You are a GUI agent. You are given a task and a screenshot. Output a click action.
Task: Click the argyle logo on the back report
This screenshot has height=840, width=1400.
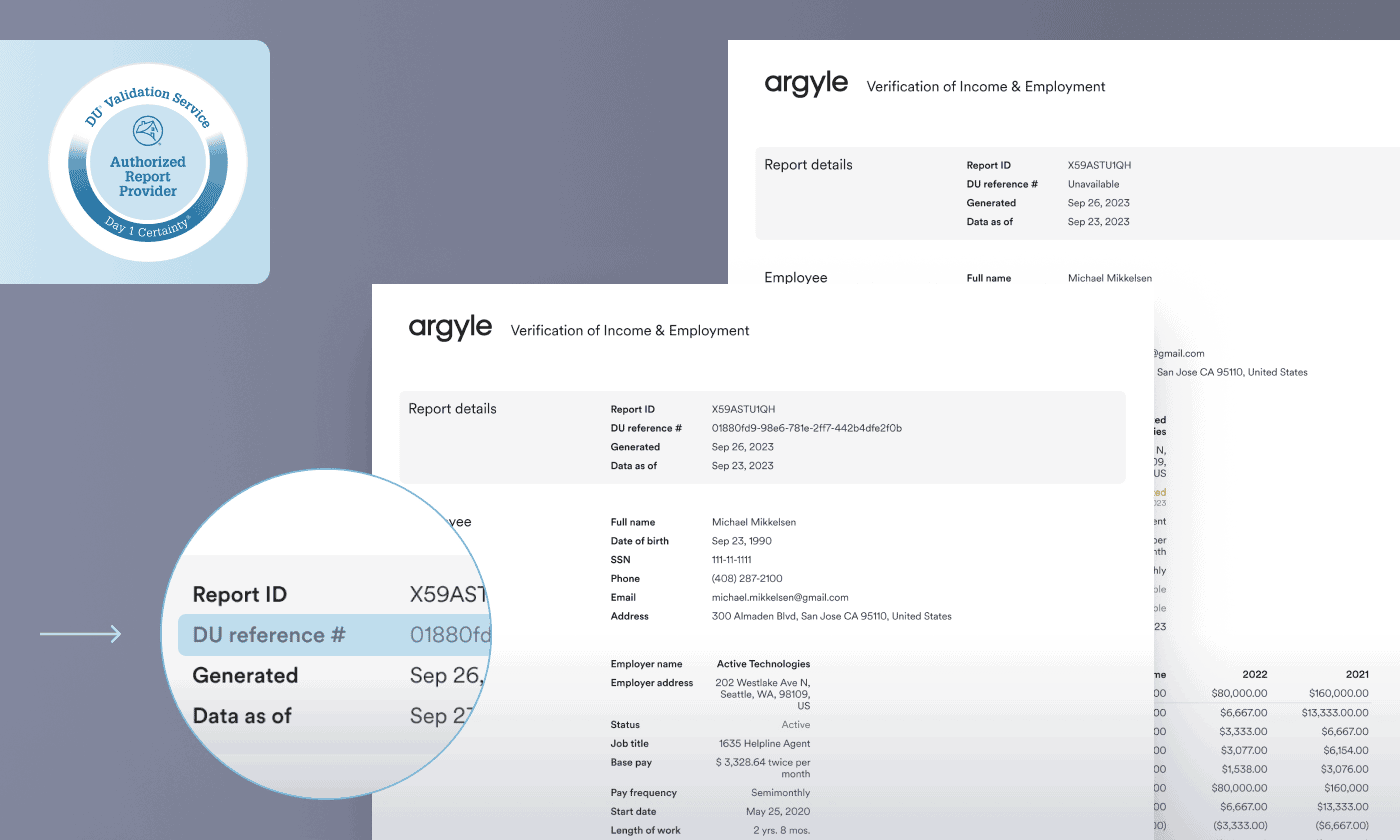[806, 84]
